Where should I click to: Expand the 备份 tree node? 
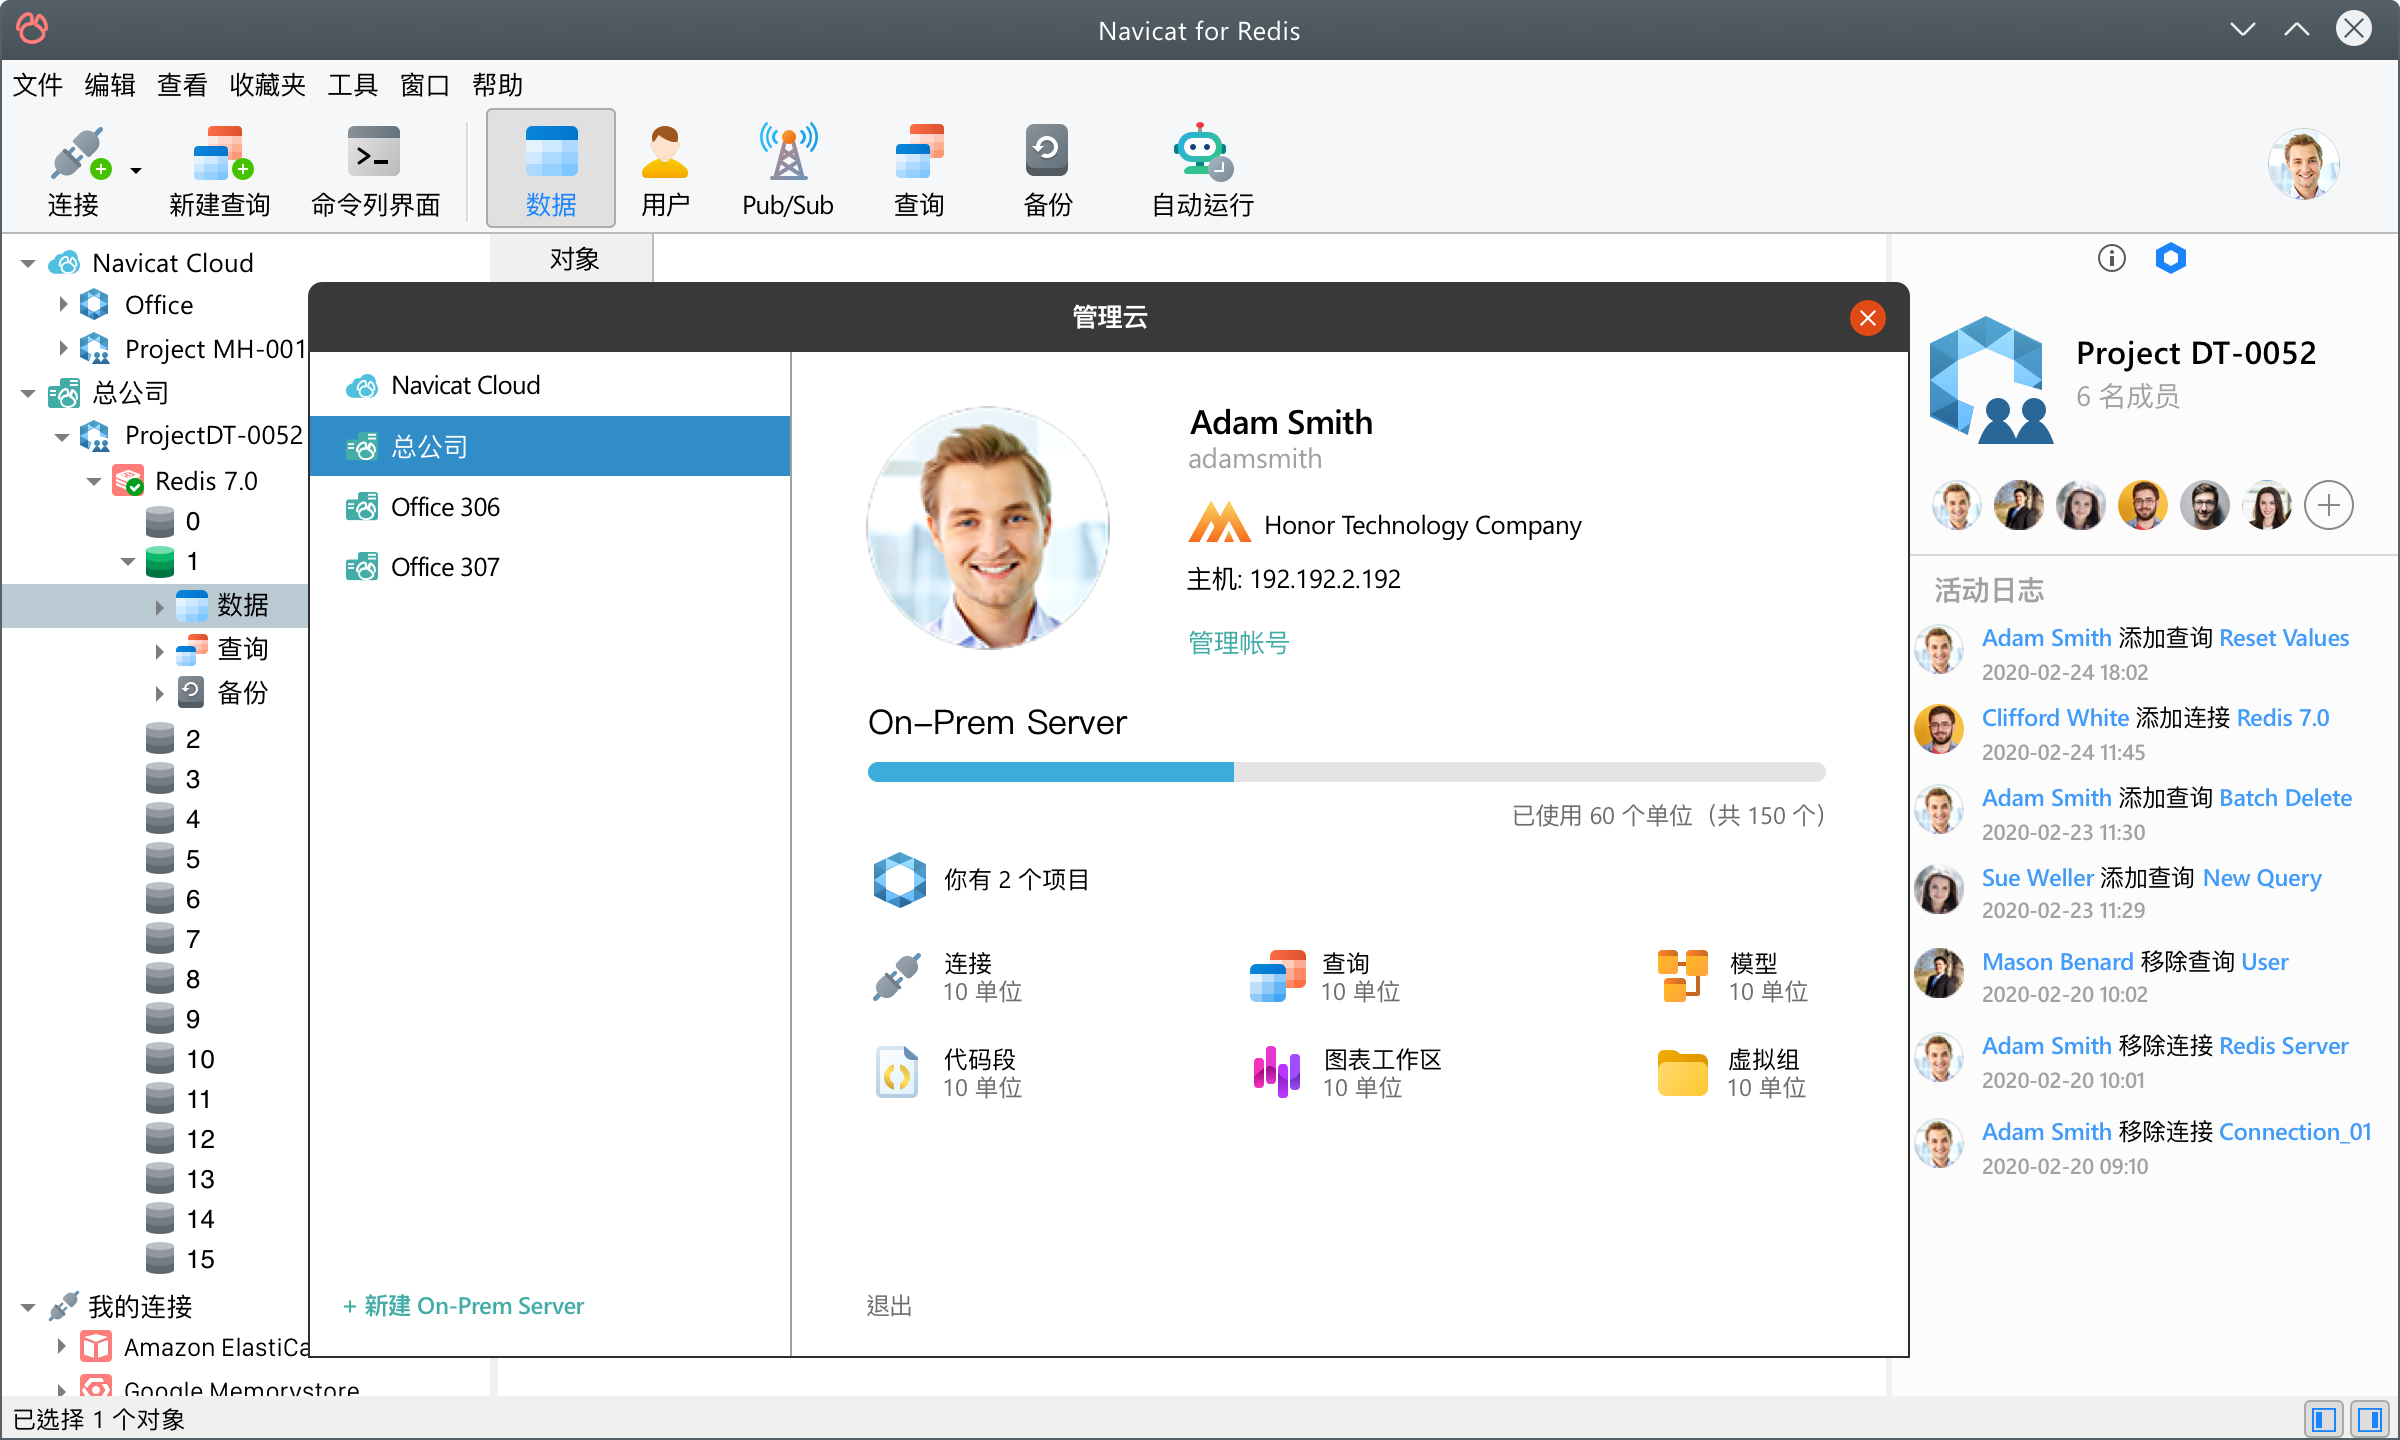[159, 693]
